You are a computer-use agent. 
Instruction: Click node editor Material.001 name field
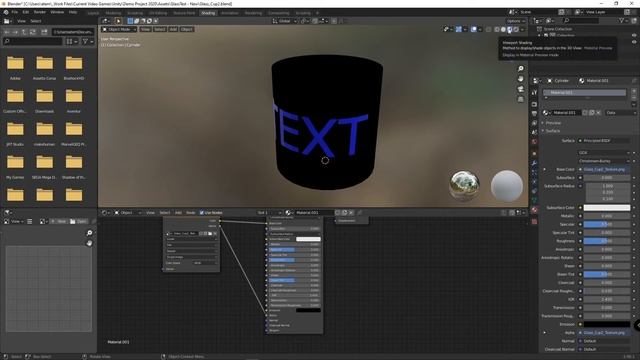(x=313, y=213)
